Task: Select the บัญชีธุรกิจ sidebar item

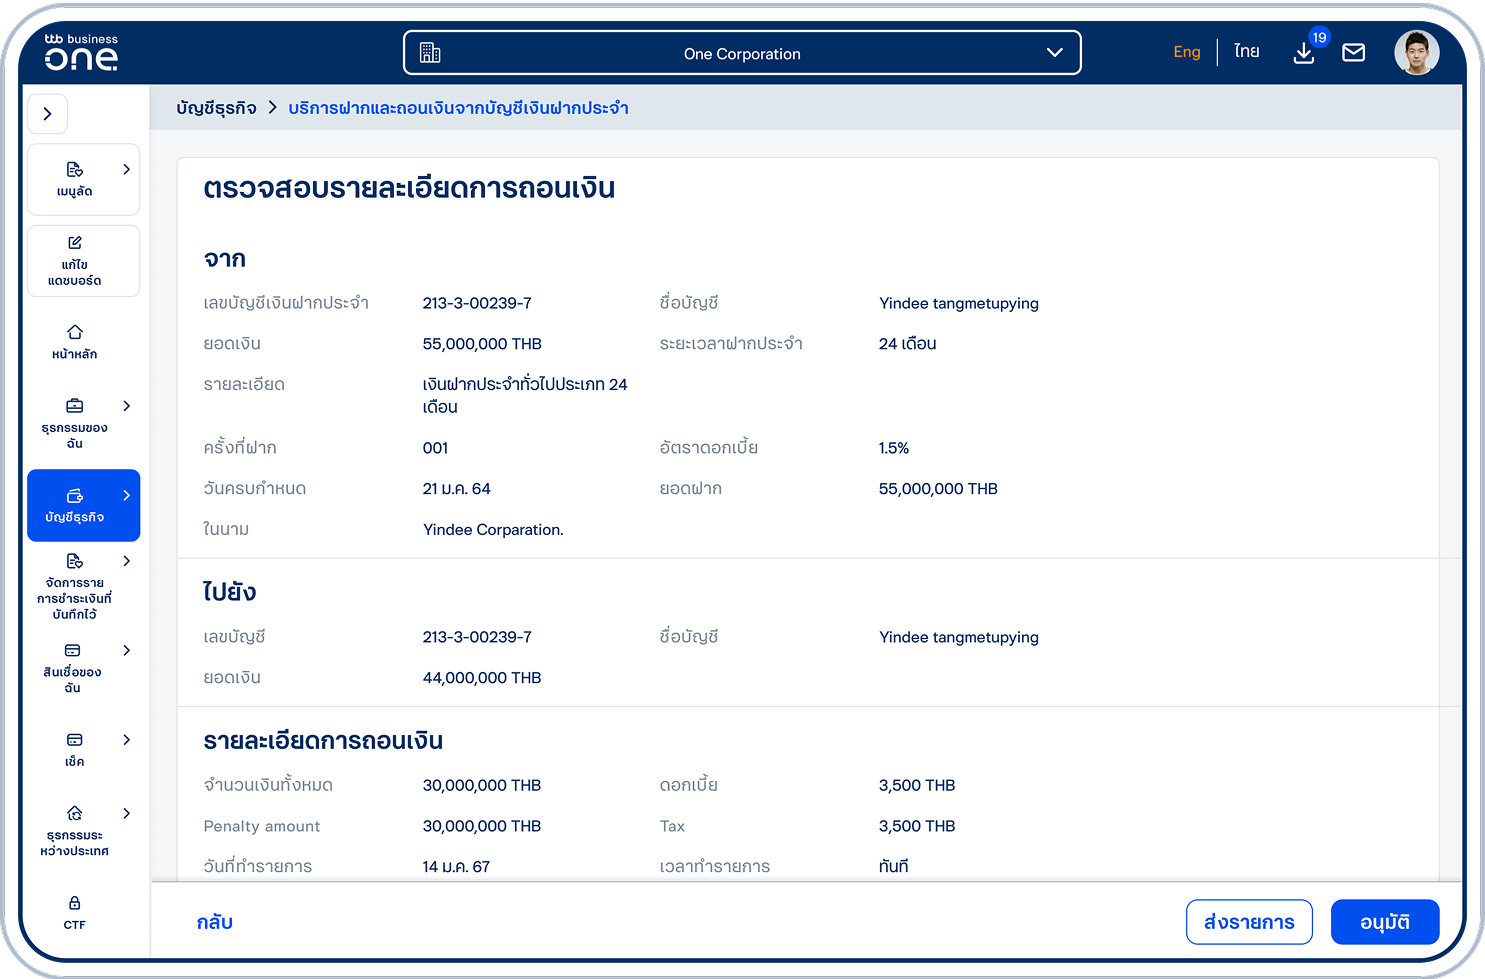Action: (83, 505)
